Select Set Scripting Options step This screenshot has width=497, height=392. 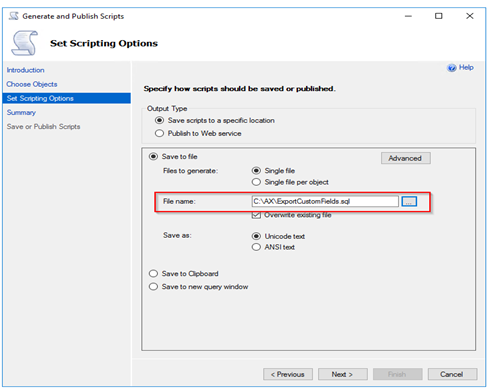[x=66, y=98]
